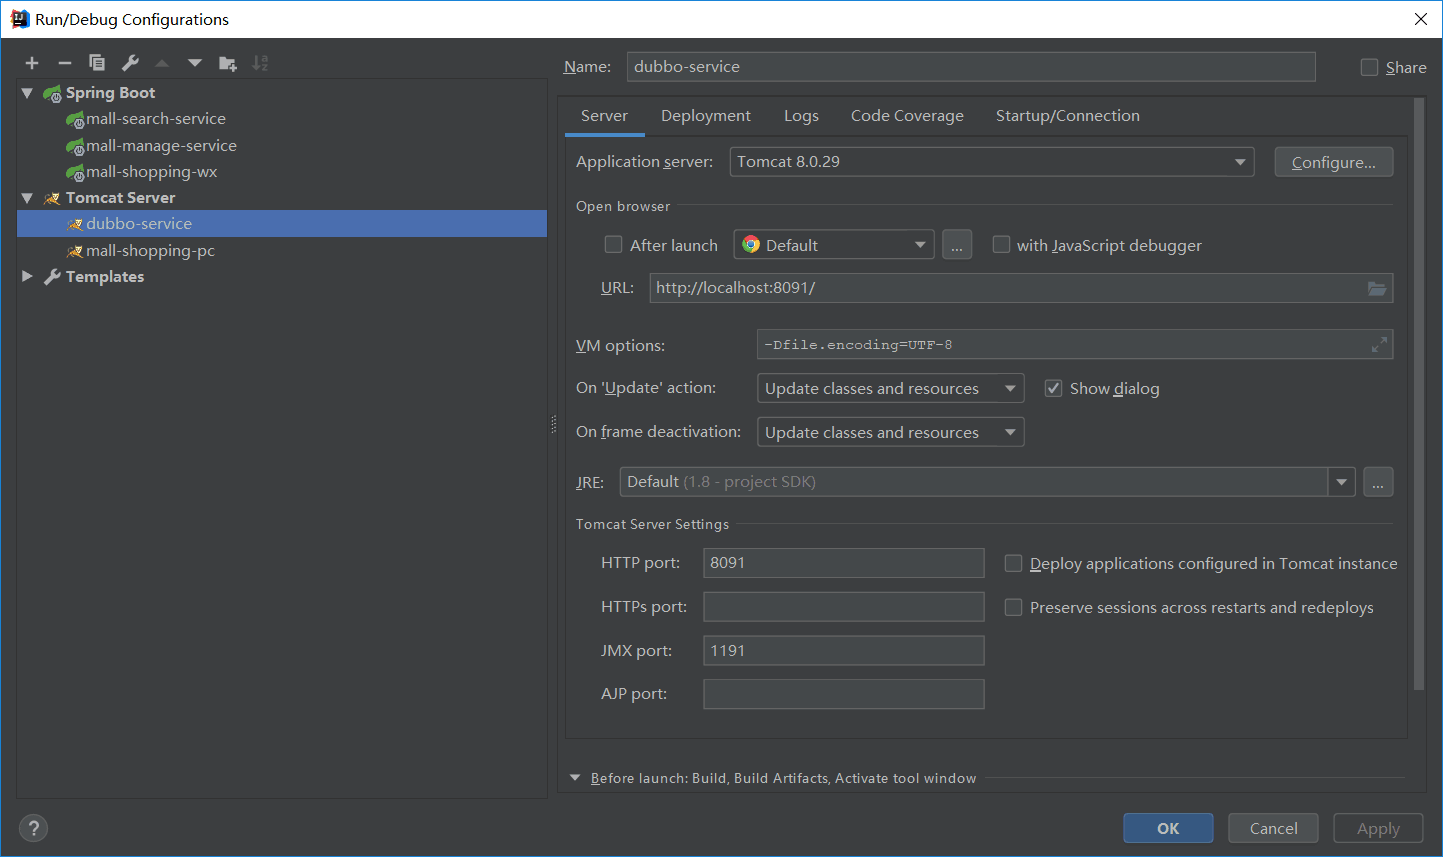Viewport: 1443px width, 857px height.
Task: Open the On 'Update' action dropdown
Action: (891, 388)
